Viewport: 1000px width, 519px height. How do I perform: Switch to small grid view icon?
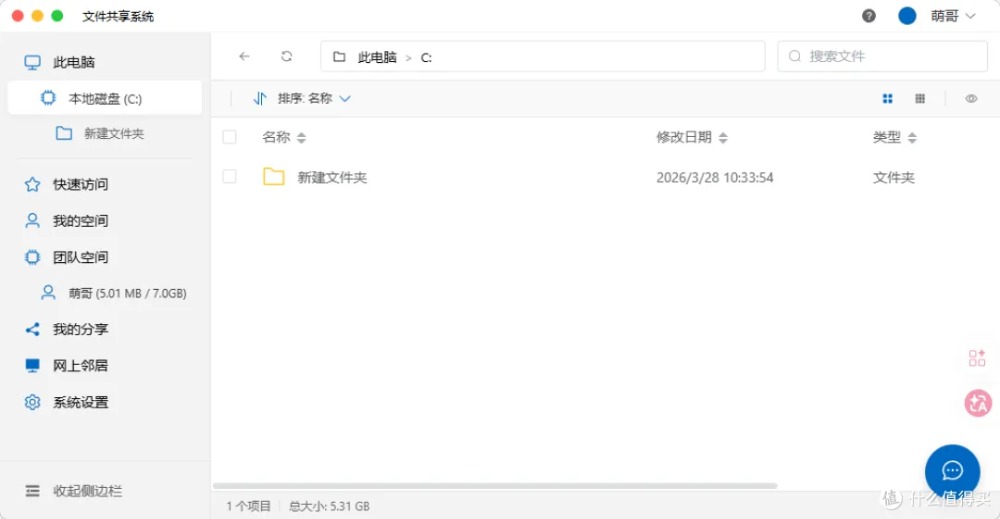[920, 99]
